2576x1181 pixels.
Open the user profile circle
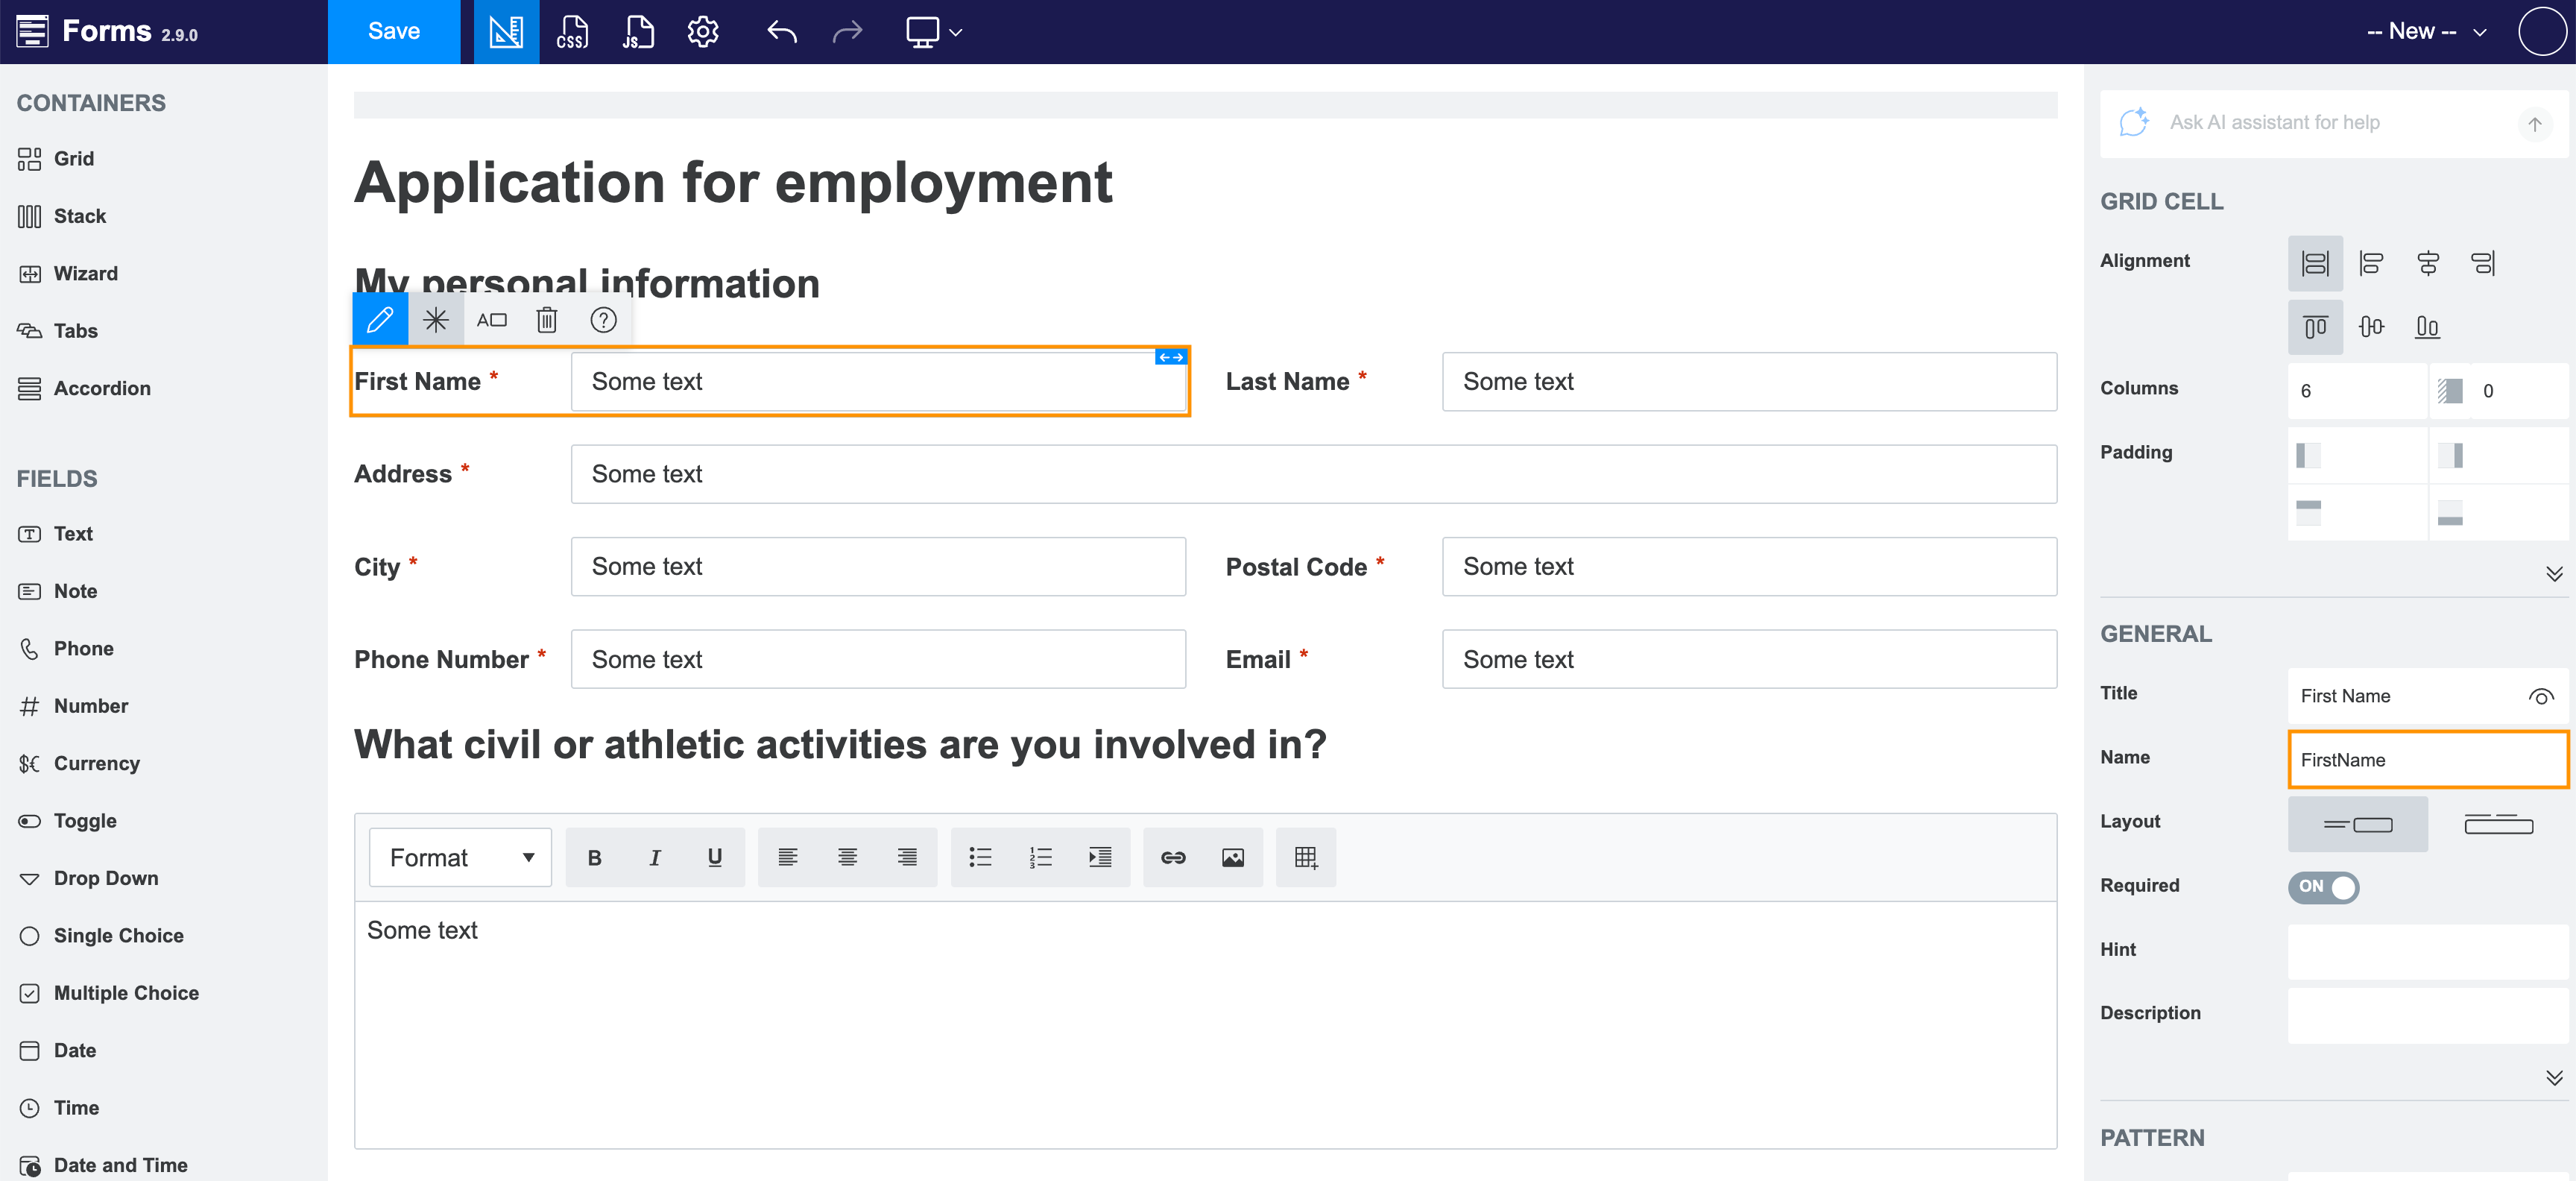(x=2542, y=31)
